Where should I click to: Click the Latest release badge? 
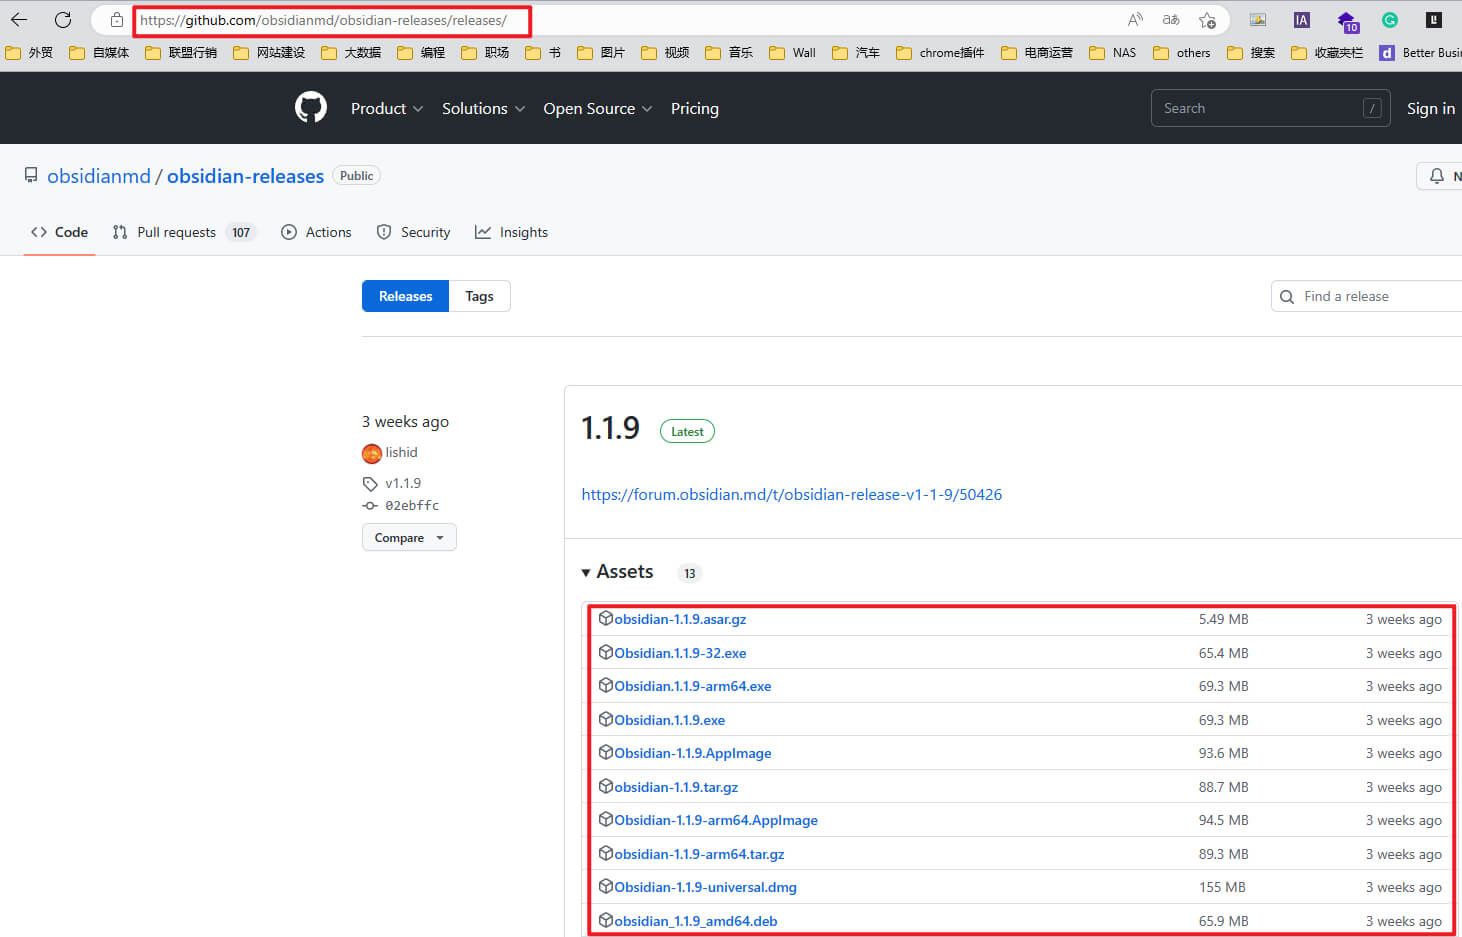(687, 432)
